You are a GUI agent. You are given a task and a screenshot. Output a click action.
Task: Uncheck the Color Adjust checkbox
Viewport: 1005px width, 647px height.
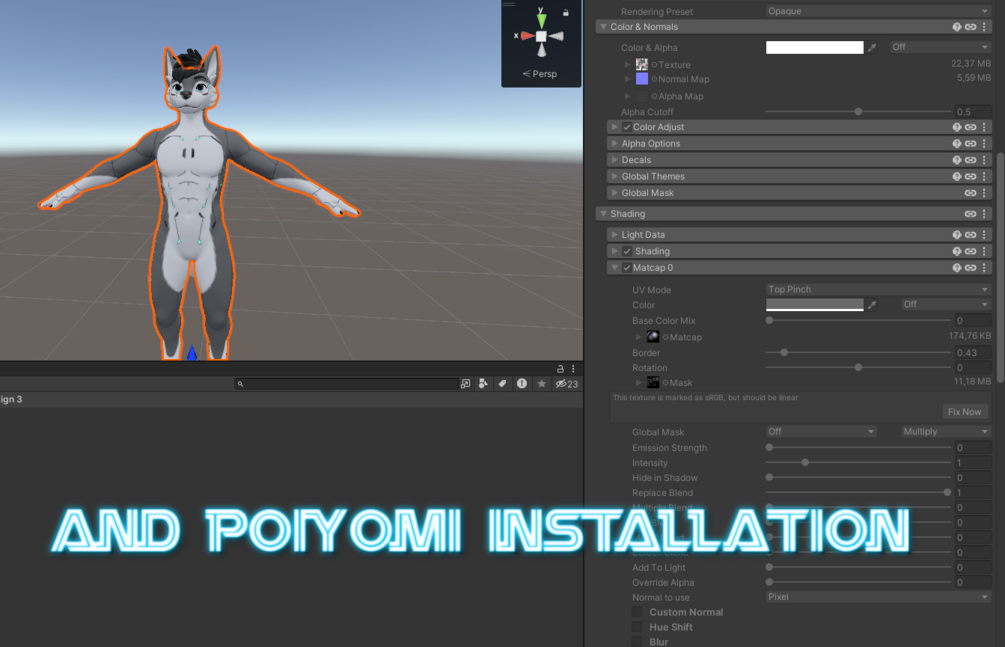tap(627, 127)
